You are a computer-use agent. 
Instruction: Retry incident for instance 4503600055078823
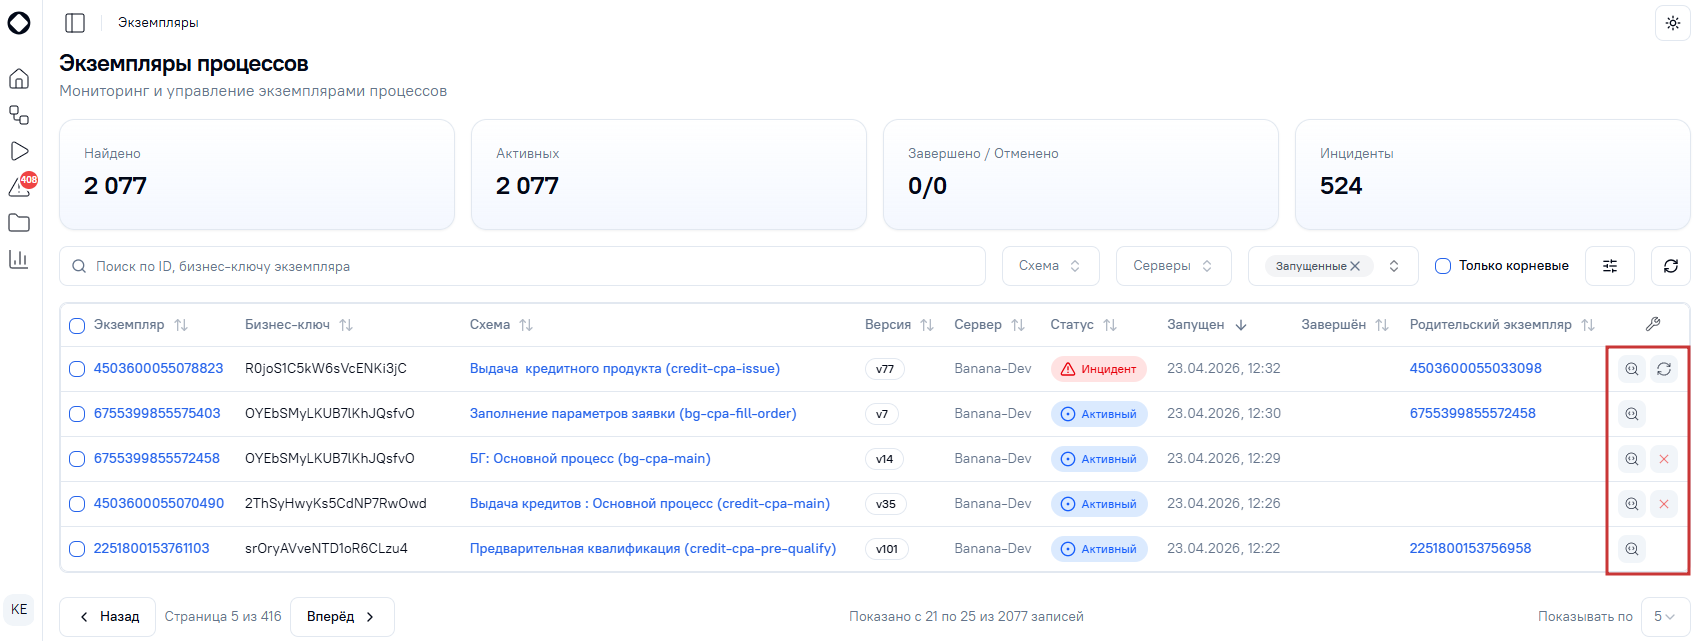click(x=1664, y=369)
